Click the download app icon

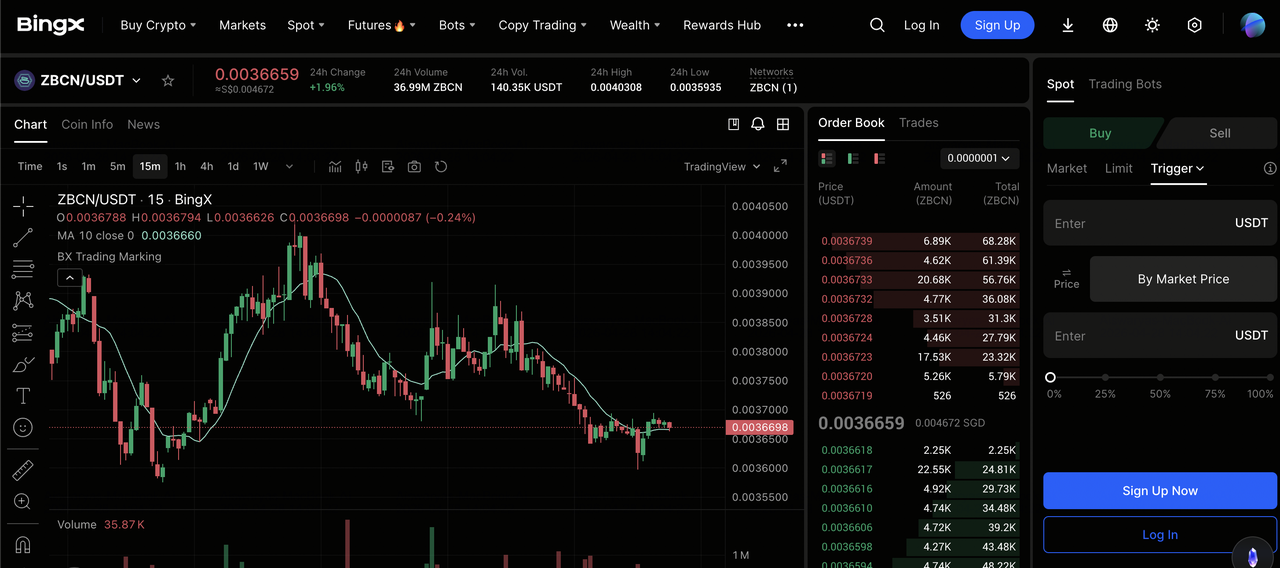(1068, 26)
